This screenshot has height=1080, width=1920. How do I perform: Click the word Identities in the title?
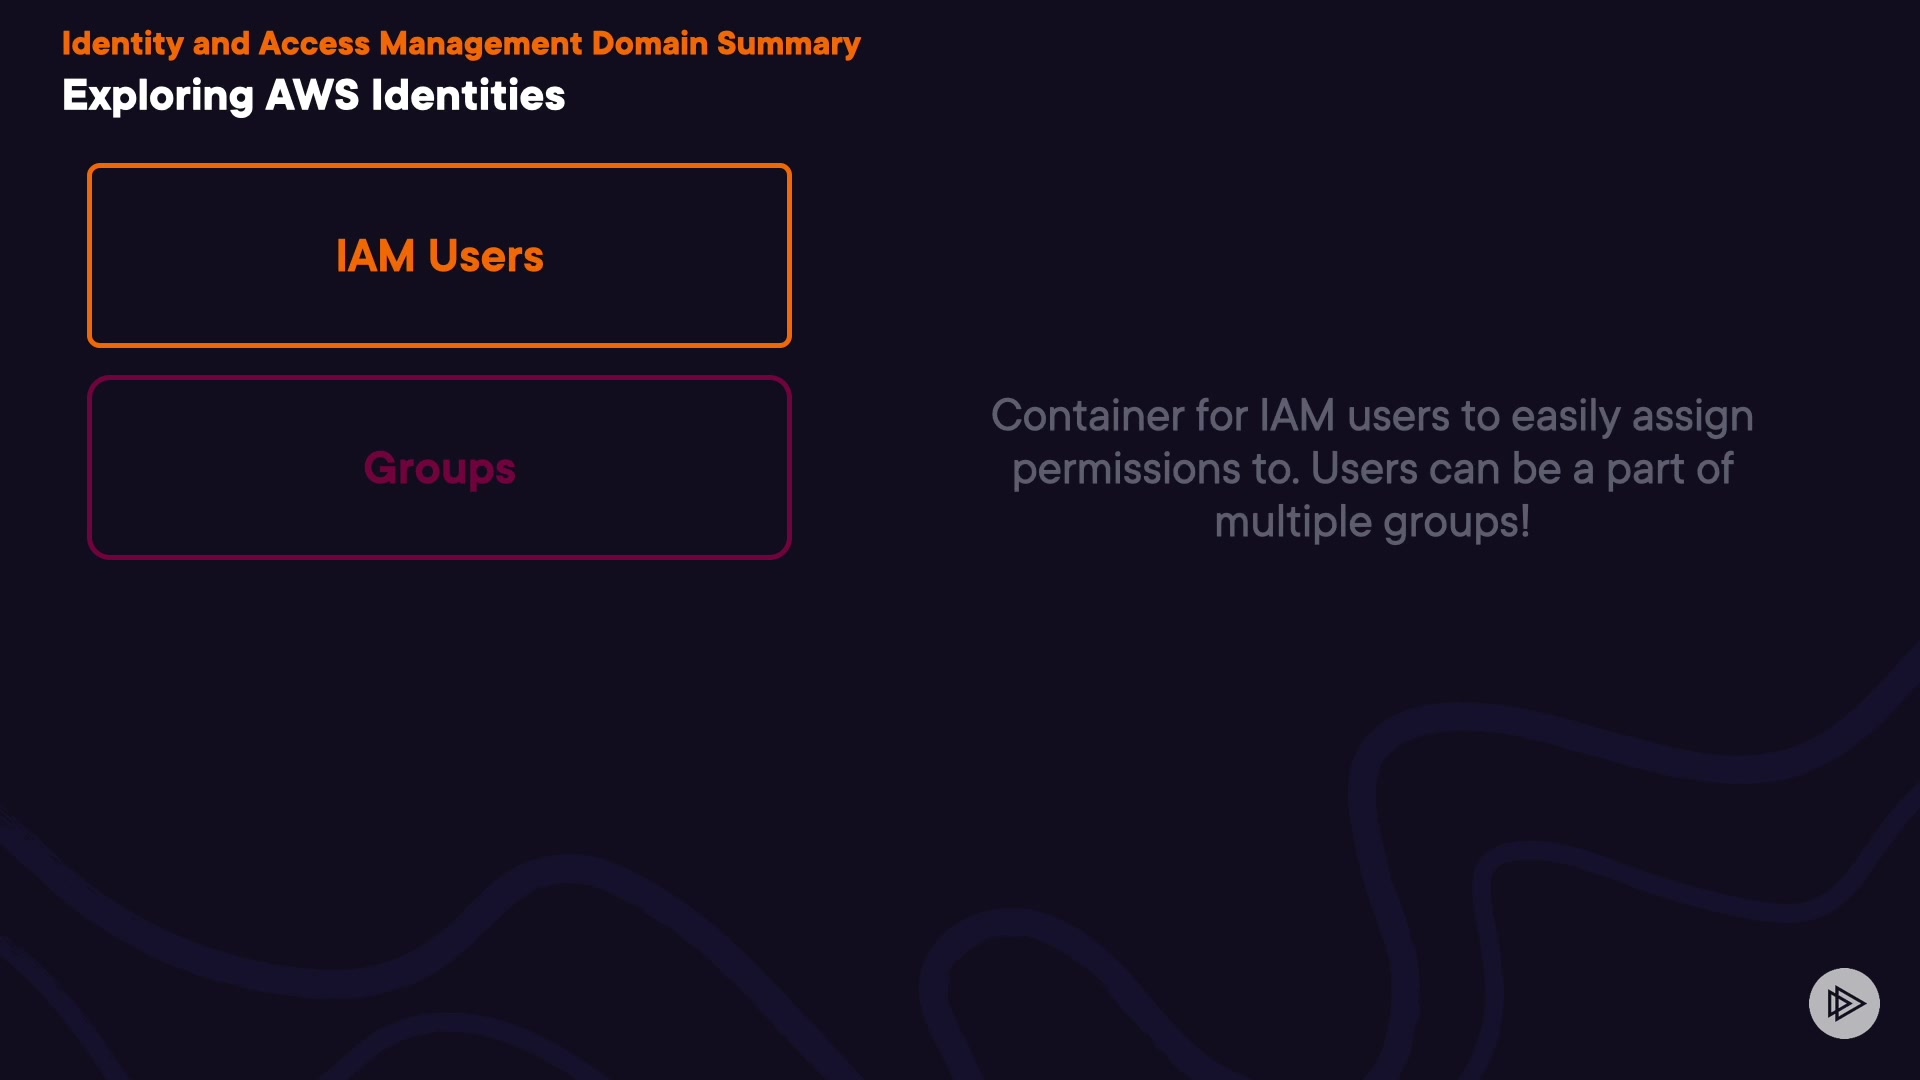pyautogui.click(x=467, y=96)
